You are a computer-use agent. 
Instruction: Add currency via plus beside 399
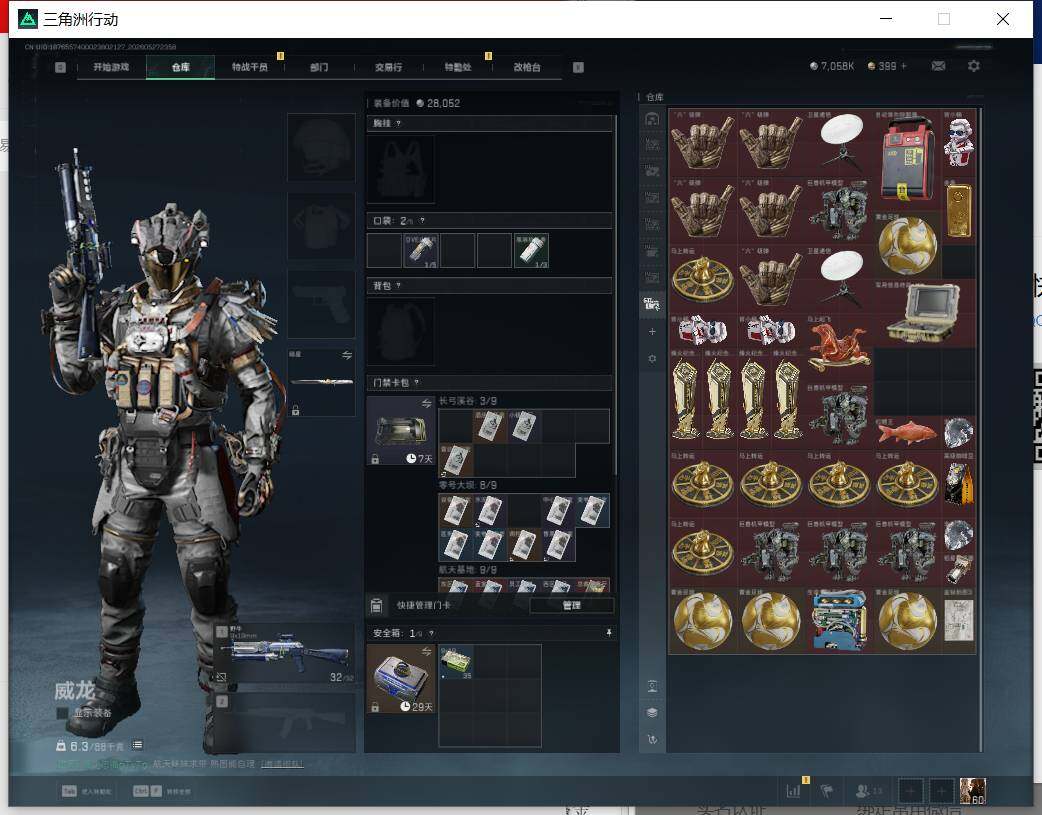(904, 66)
